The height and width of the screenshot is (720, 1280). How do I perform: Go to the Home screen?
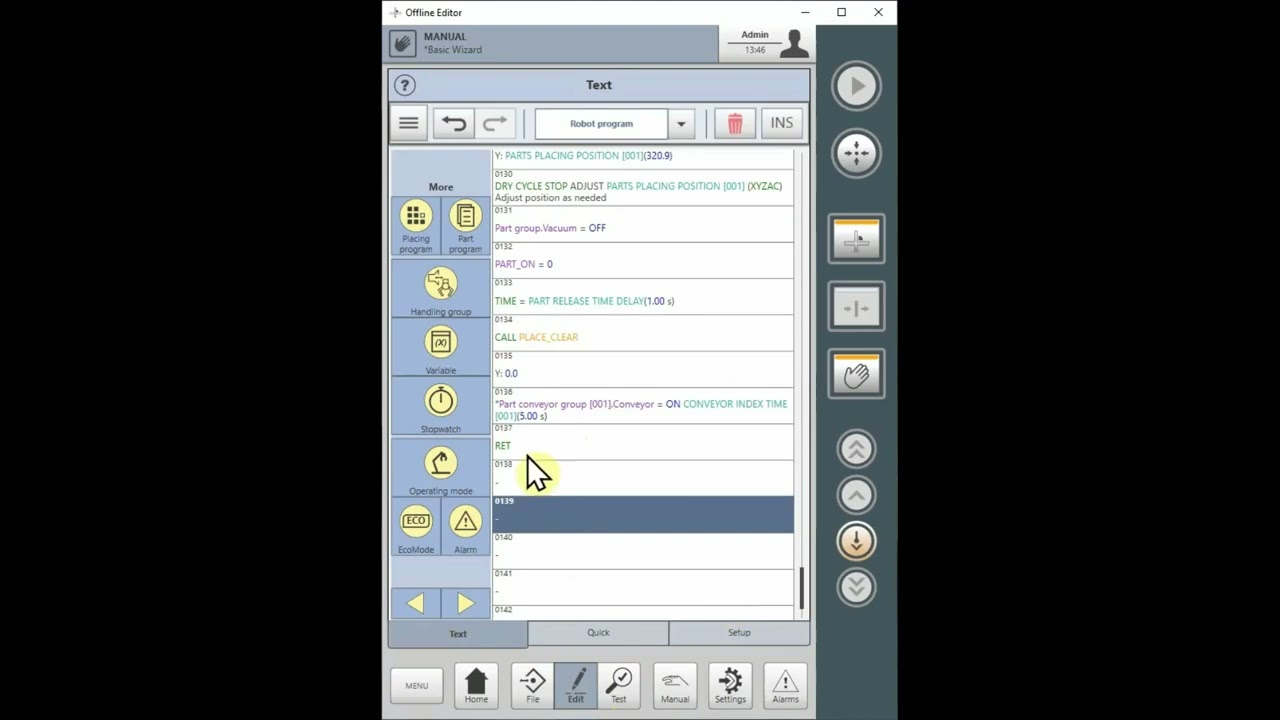[476, 685]
